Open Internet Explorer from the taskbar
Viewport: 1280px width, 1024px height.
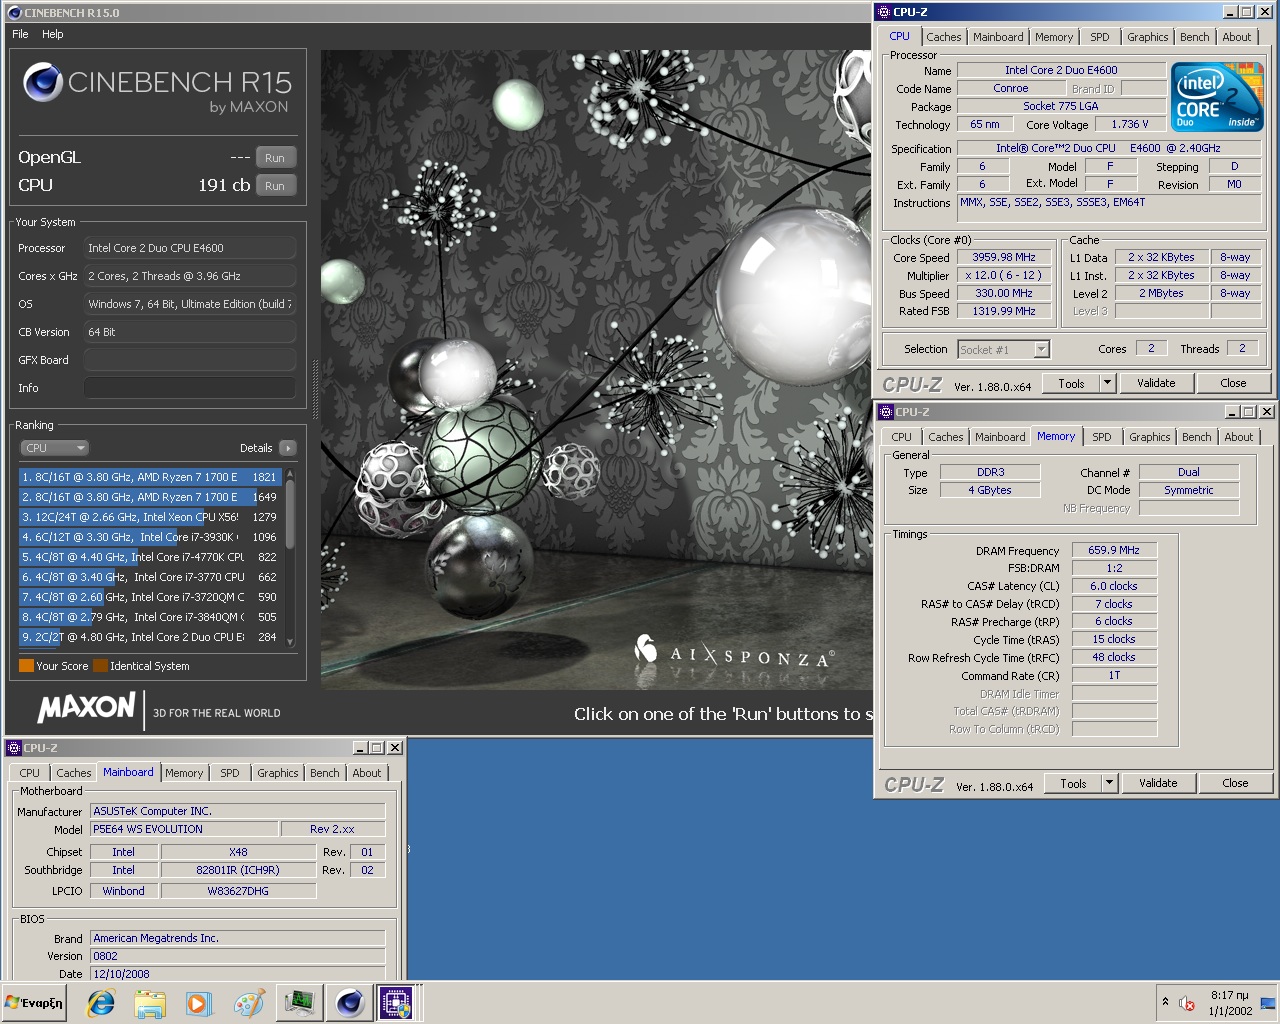(x=101, y=1003)
